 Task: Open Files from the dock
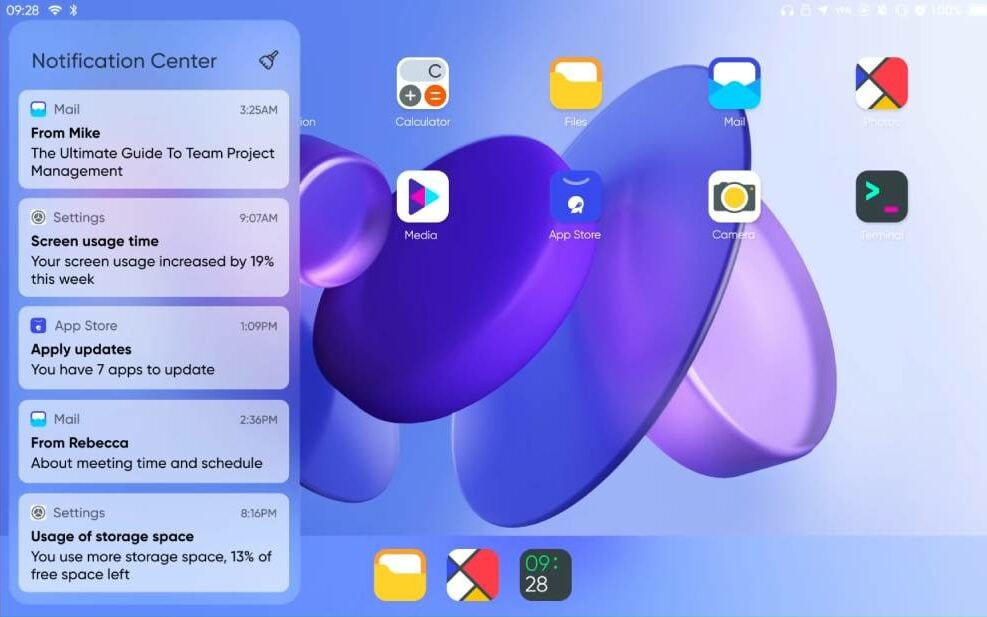pyautogui.click(x=400, y=575)
